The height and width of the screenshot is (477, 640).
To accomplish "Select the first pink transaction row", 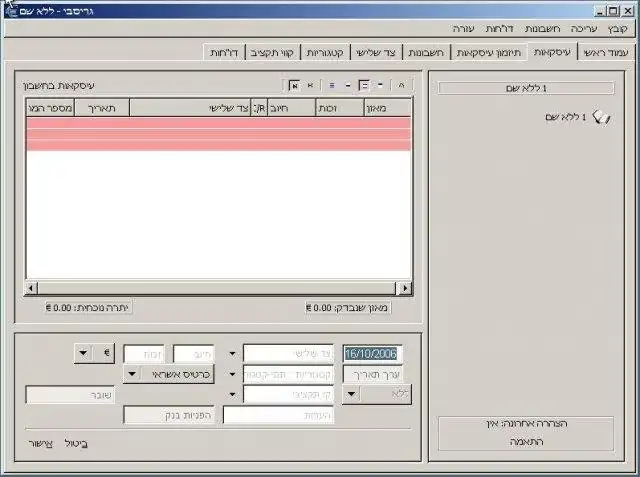I will tap(218, 123).
